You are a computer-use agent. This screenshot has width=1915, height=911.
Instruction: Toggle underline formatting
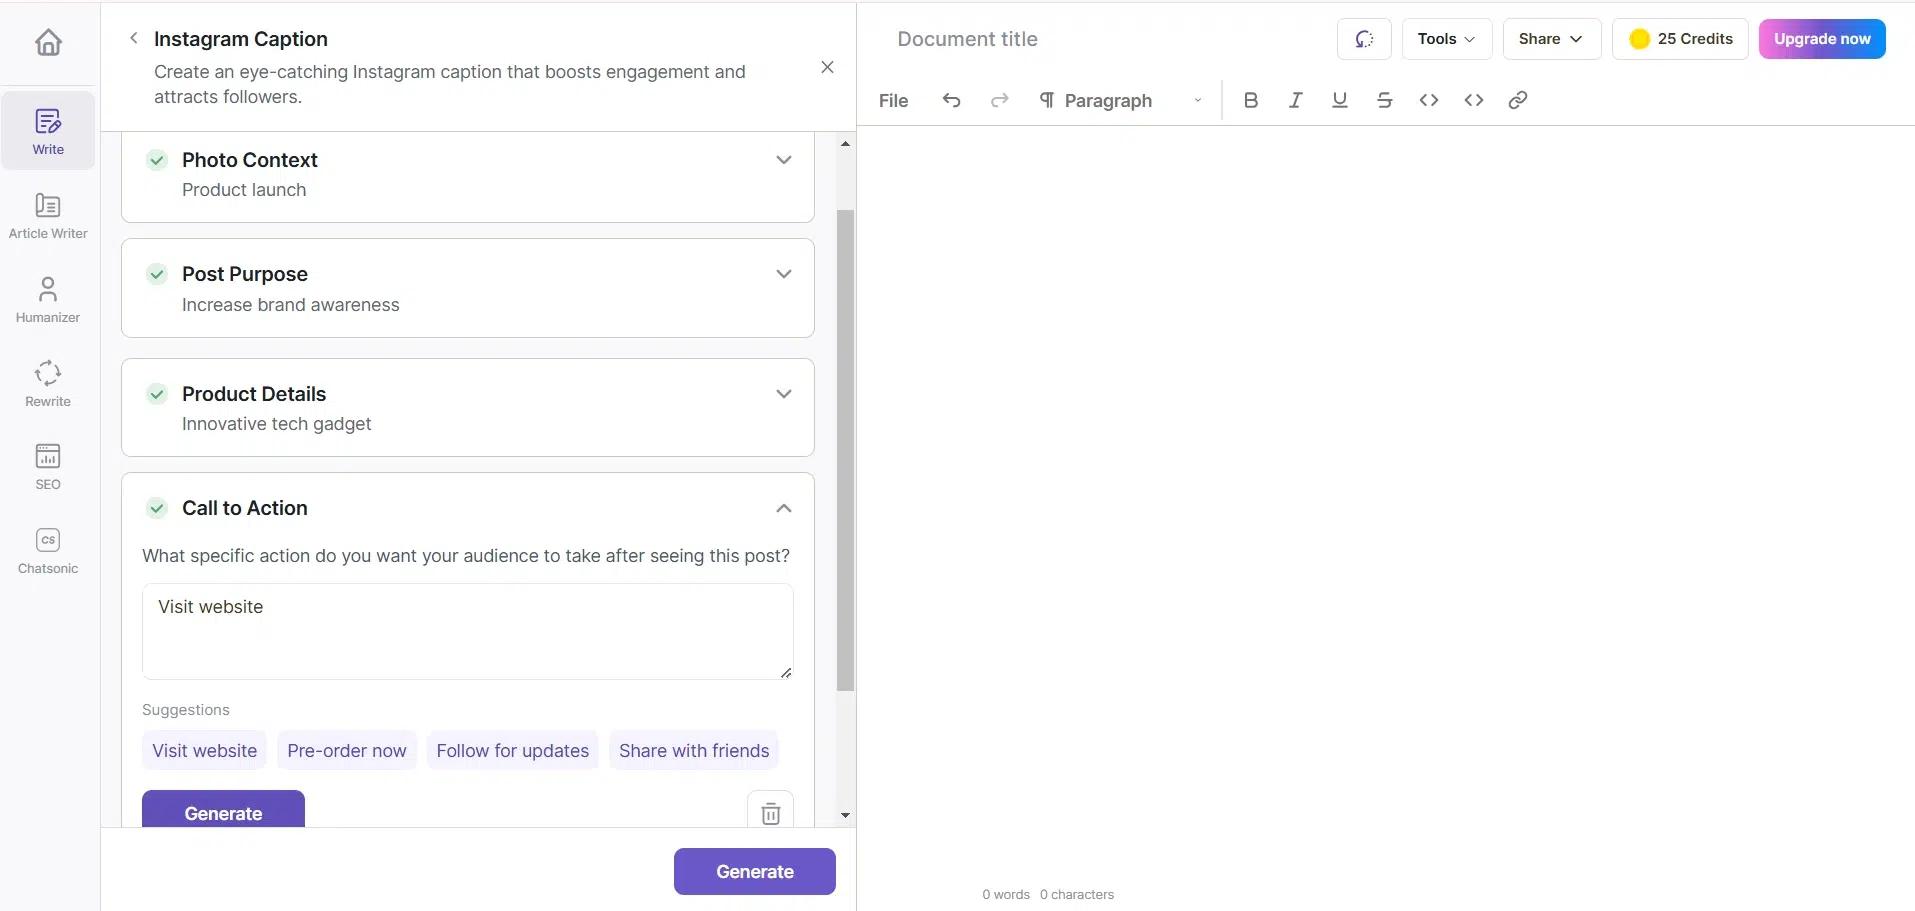(x=1340, y=100)
